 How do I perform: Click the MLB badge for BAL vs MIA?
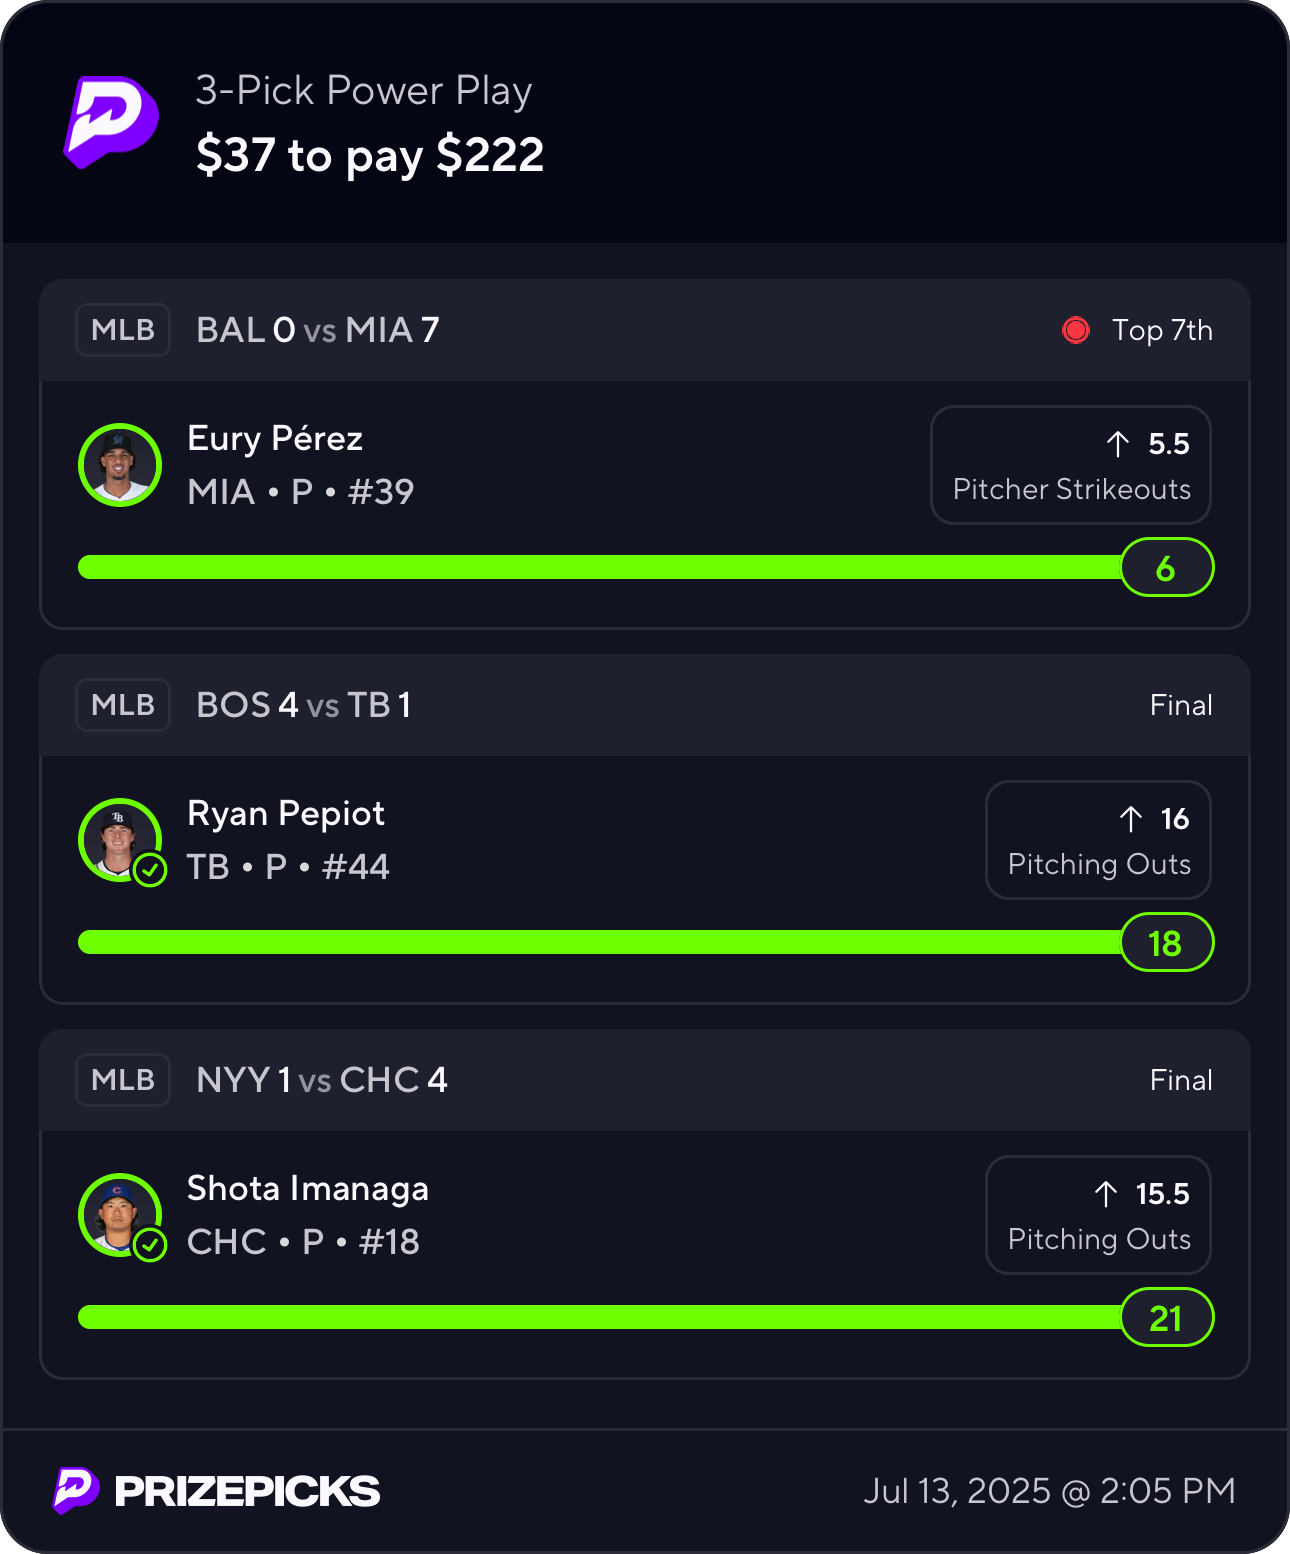pos(123,330)
